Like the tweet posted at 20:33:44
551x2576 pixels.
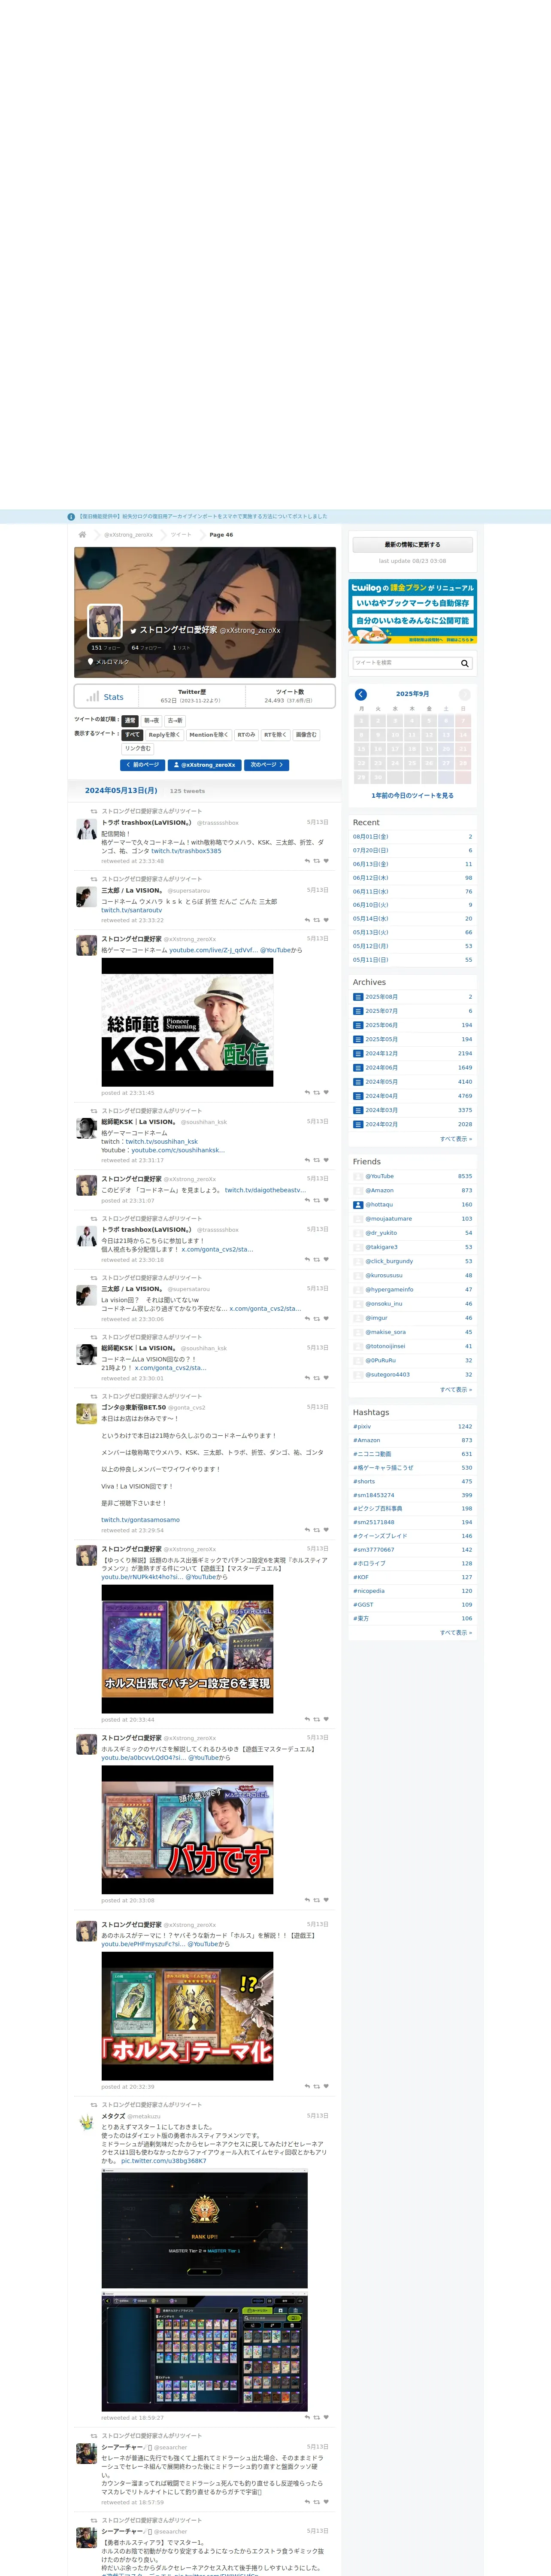point(326,1720)
